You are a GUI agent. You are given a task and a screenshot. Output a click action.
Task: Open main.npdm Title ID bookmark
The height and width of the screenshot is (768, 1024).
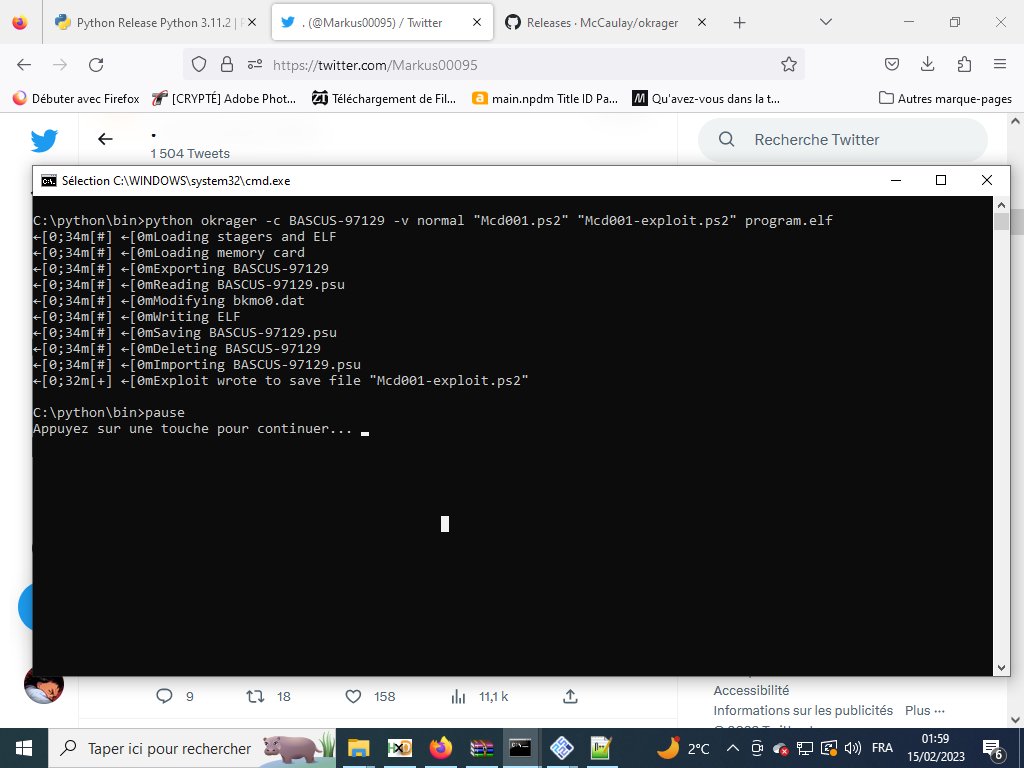coord(545,99)
